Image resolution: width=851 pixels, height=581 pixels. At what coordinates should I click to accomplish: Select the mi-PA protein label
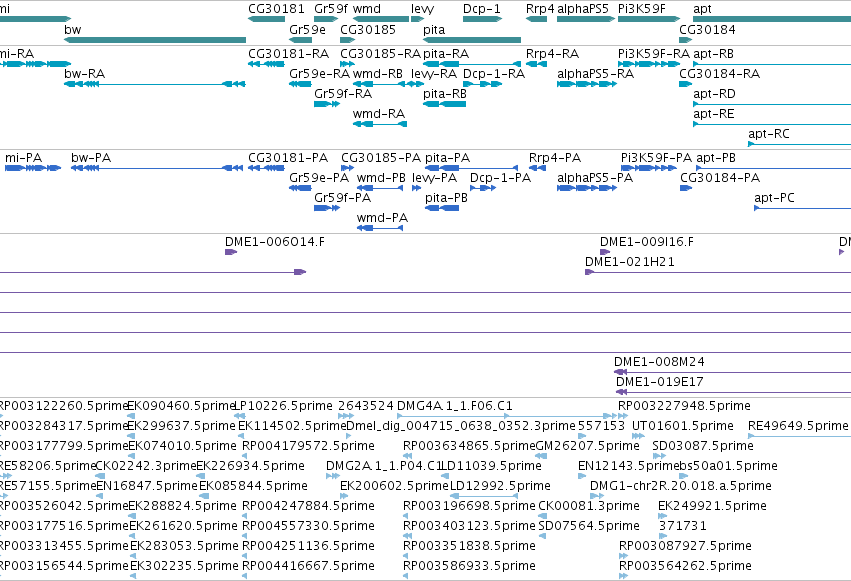click(23, 158)
